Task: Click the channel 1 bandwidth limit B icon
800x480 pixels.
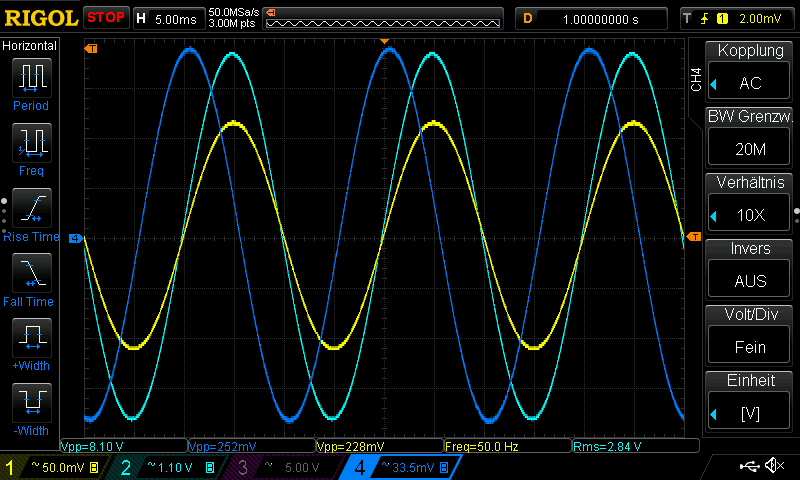Action: [x=94, y=467]
